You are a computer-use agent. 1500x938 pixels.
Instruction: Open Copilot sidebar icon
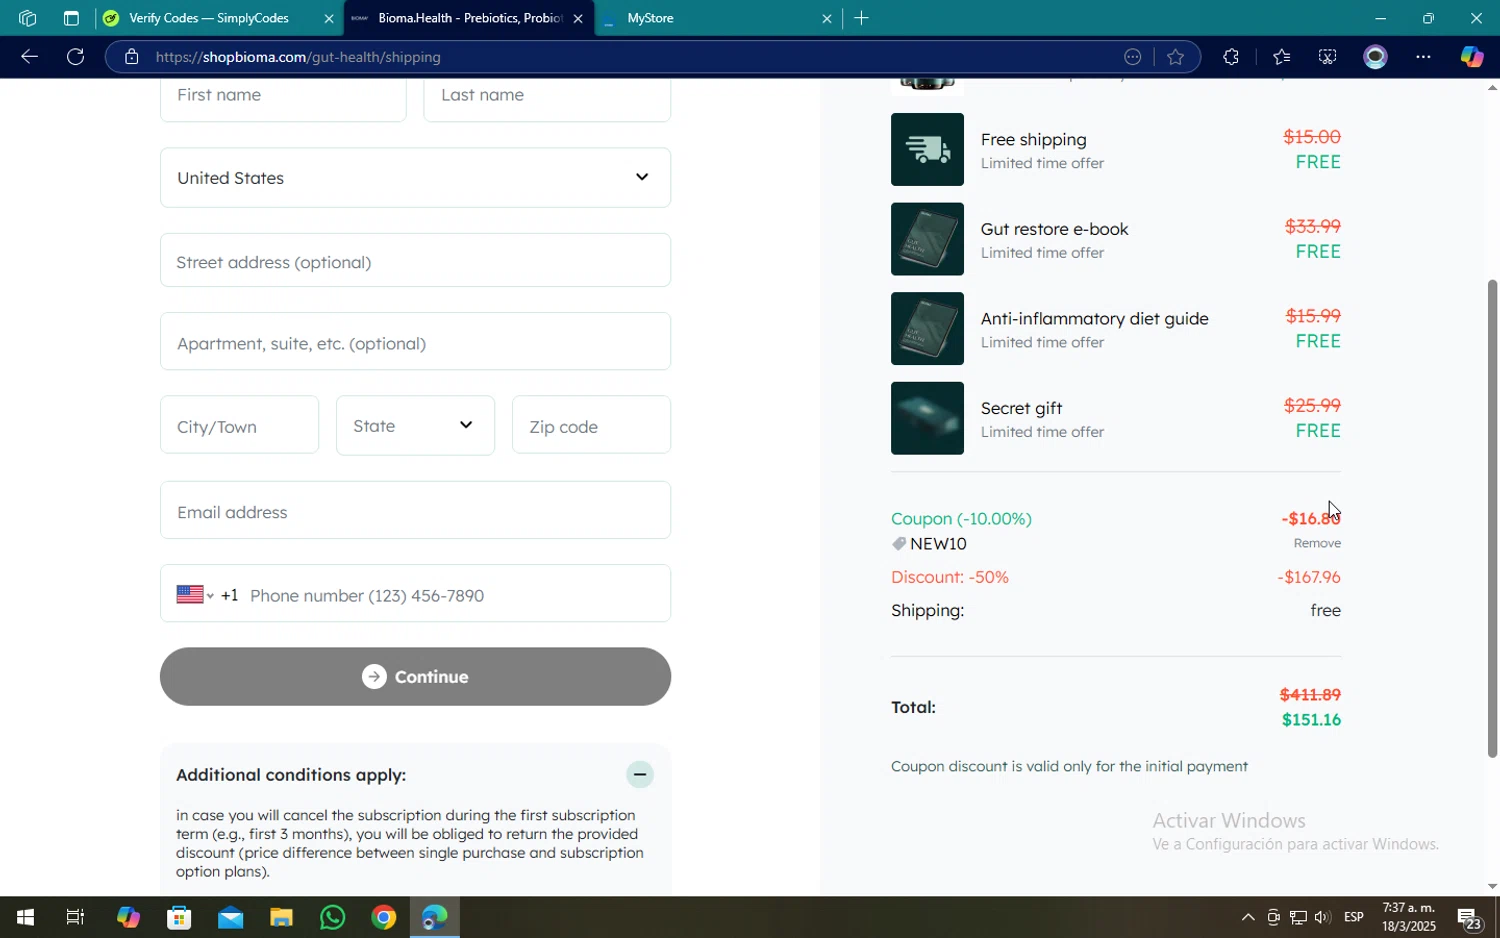pyautogui.click(x=1471, y=57)
